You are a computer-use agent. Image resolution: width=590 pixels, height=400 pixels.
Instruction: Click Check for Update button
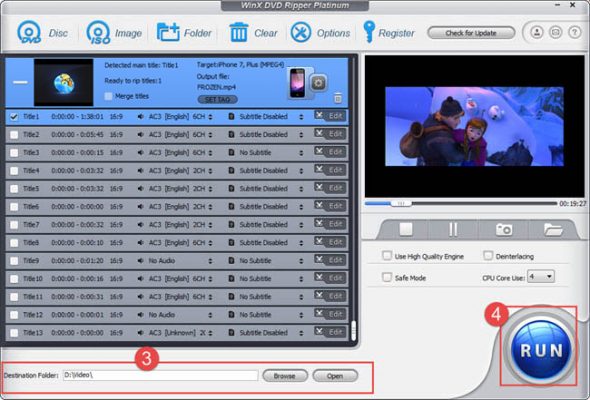coord(471,33)
